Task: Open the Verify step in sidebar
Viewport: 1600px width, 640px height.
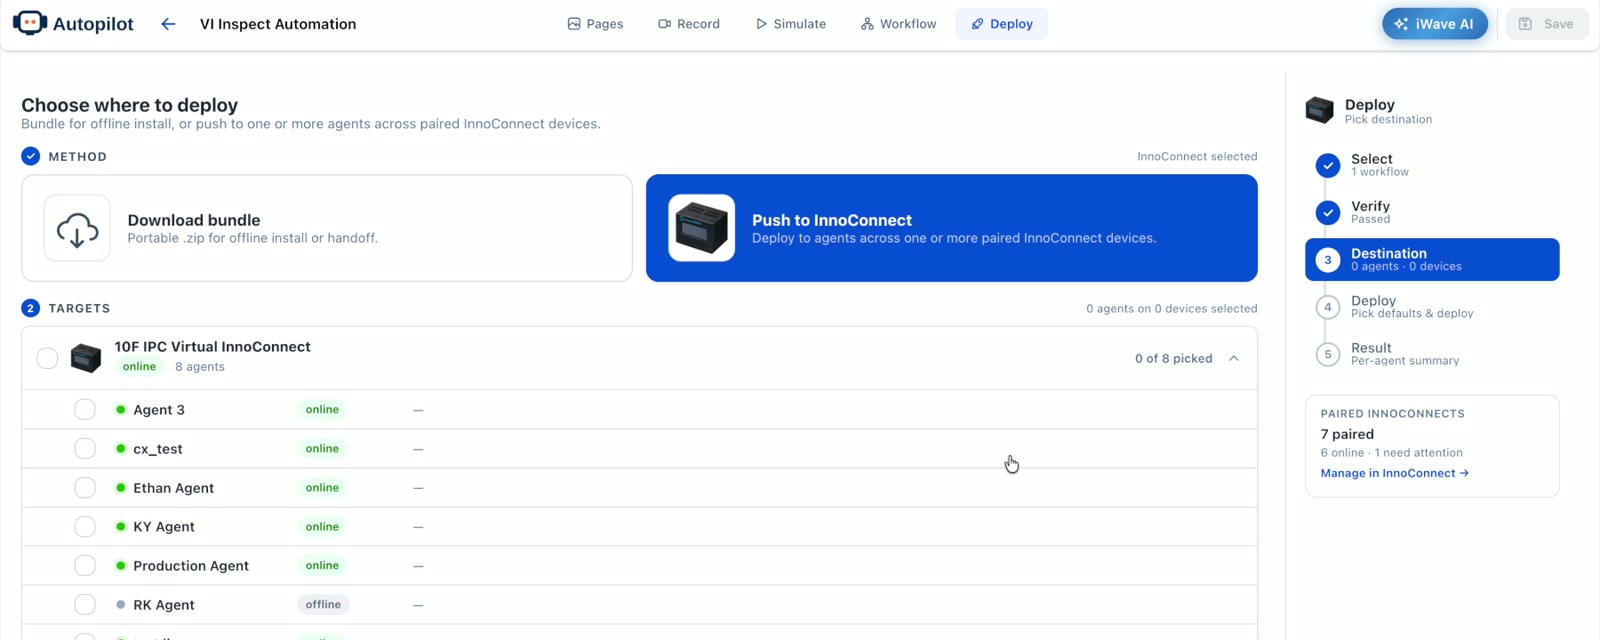Action: coord(1431,212)
